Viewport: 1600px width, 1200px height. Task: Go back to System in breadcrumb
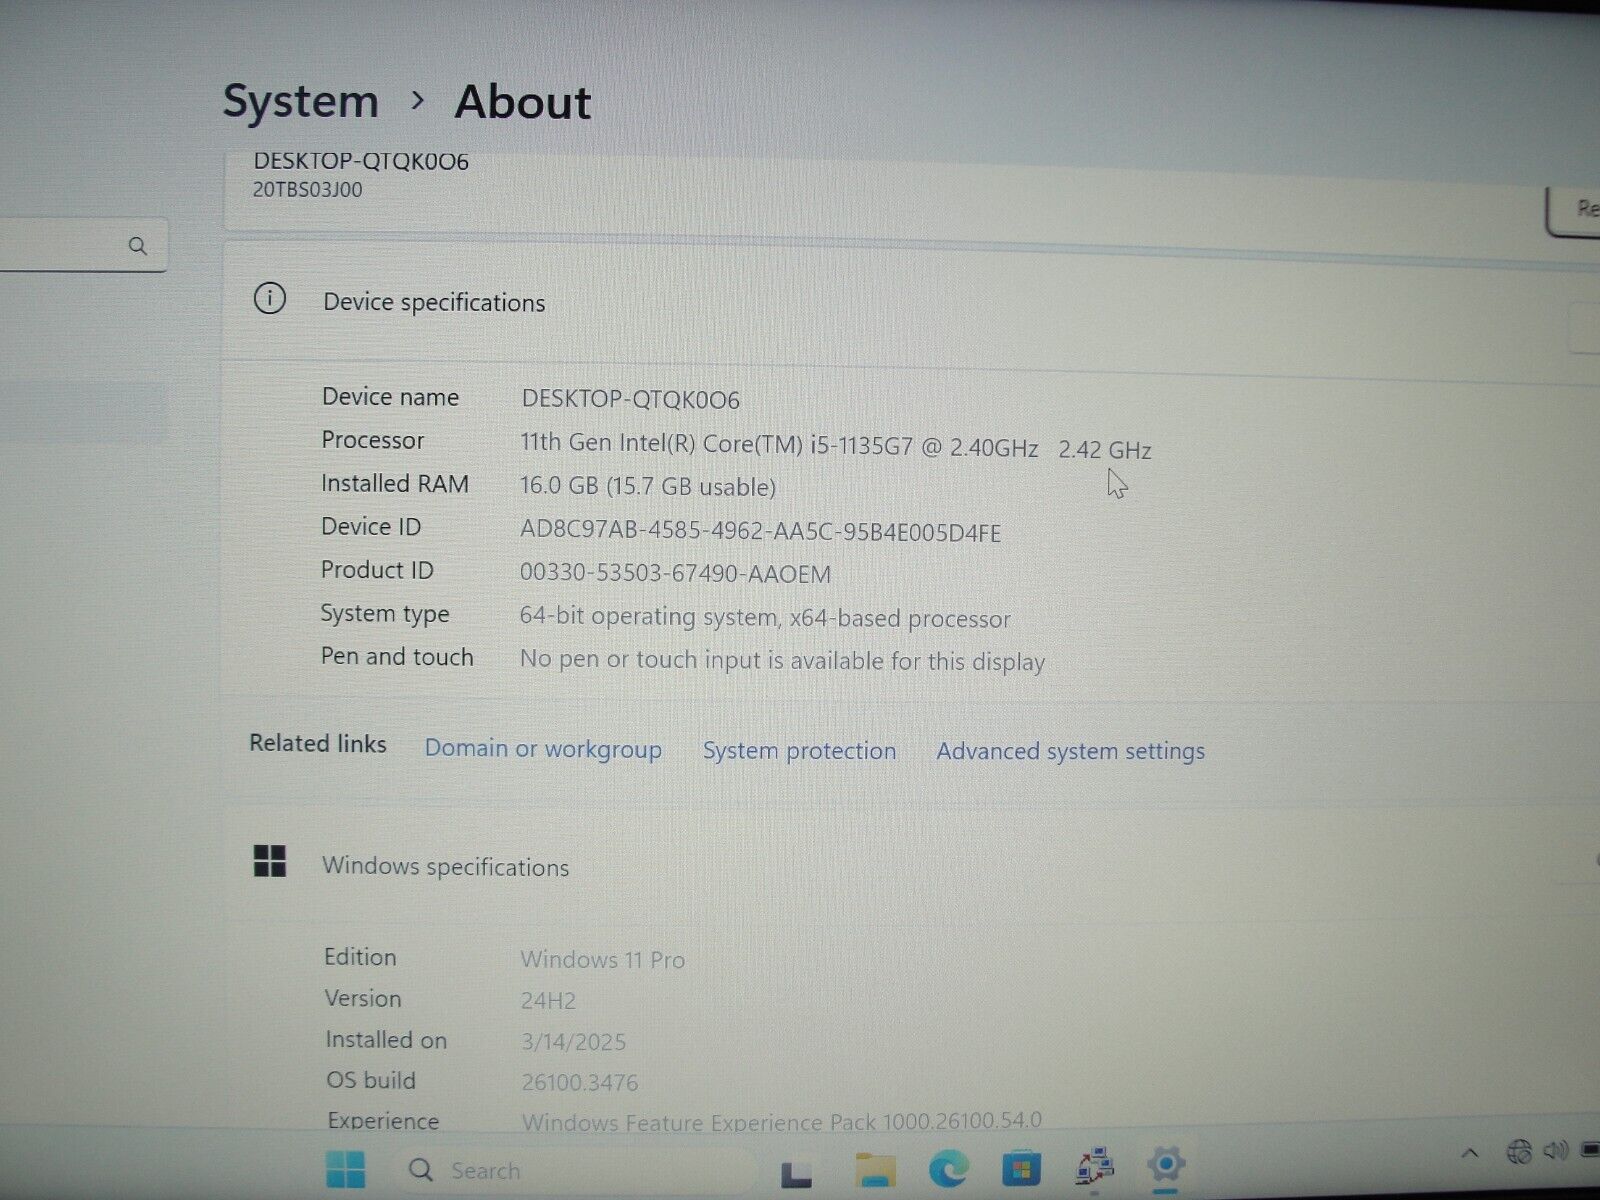click(x=300, y=102)
